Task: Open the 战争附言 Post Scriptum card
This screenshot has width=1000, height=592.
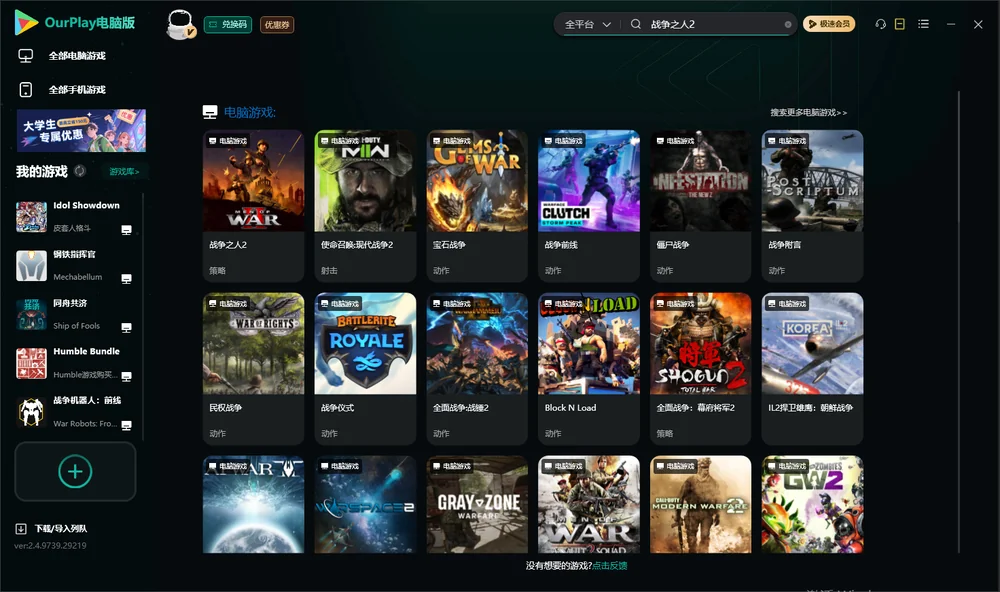Action: [812, 206]
